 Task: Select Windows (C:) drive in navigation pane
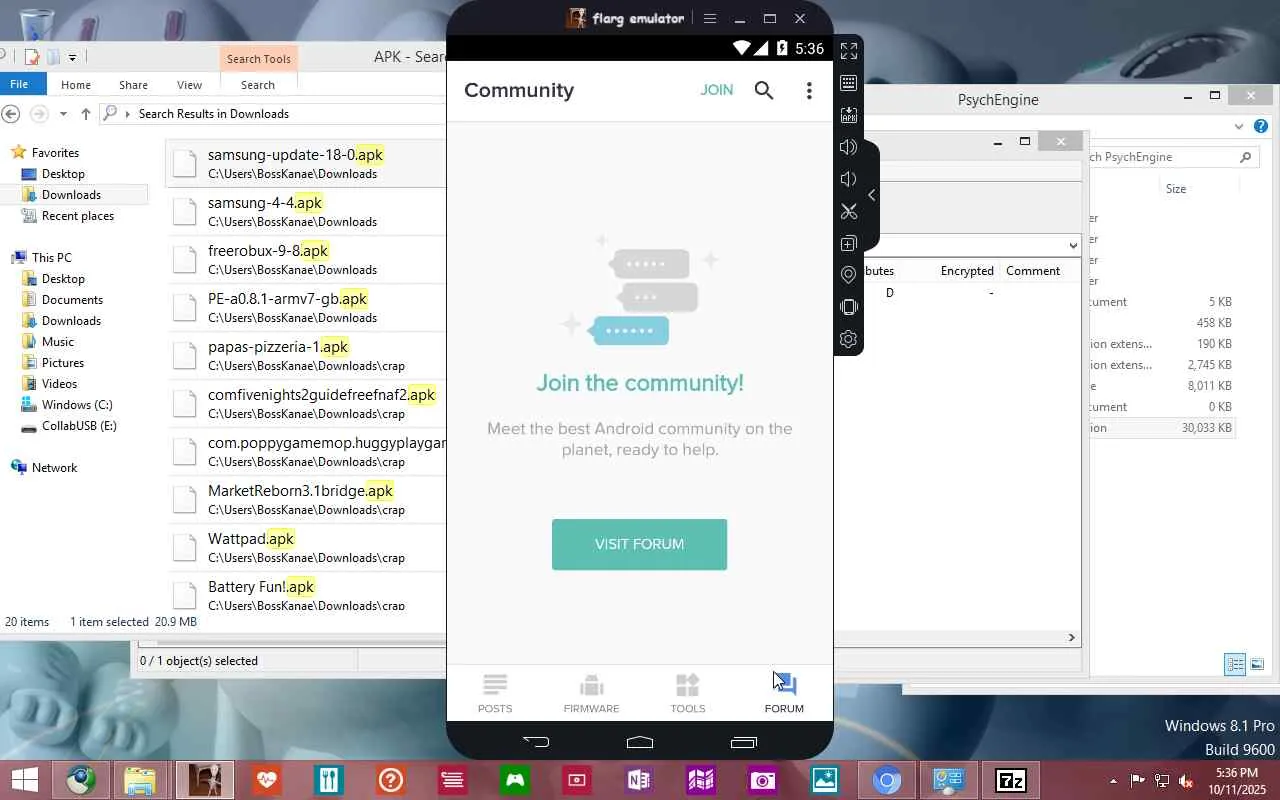77,405
